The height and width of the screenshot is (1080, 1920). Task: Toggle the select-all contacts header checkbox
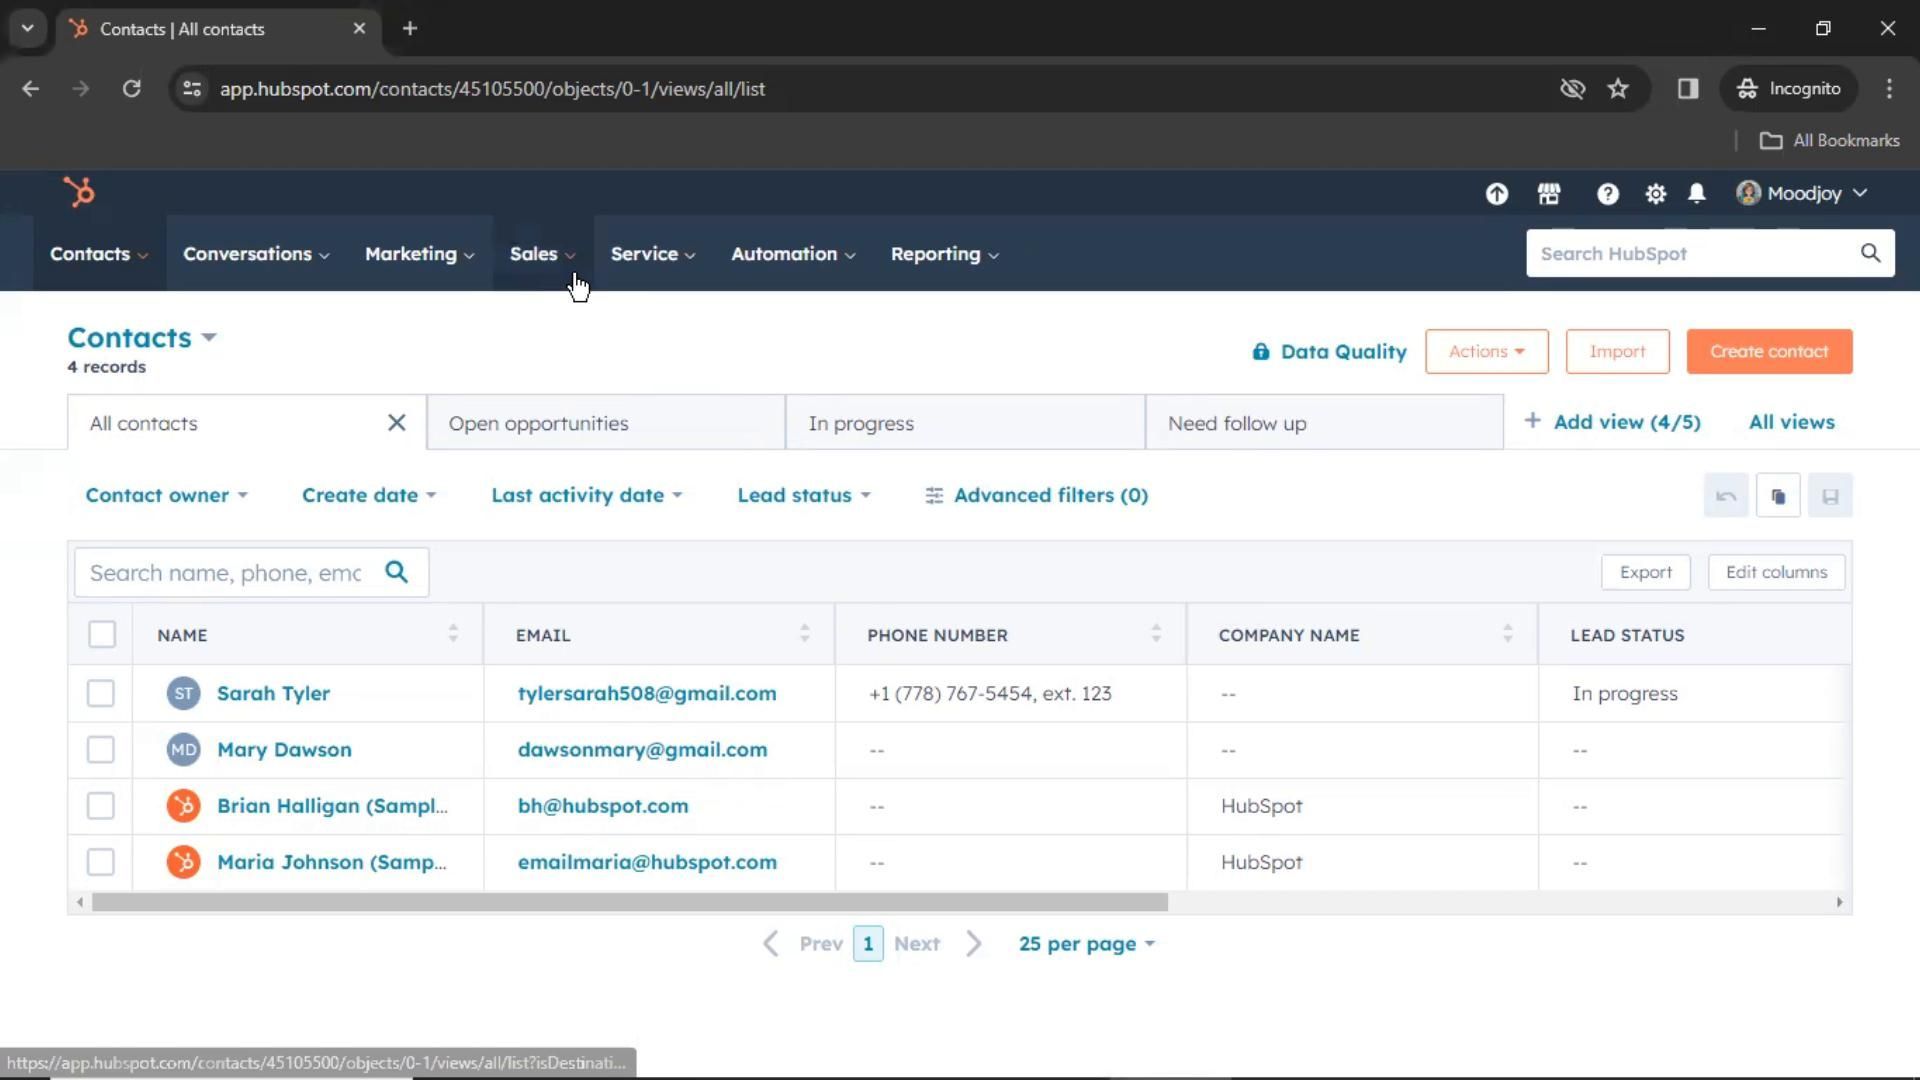click(x=102, y=635)
